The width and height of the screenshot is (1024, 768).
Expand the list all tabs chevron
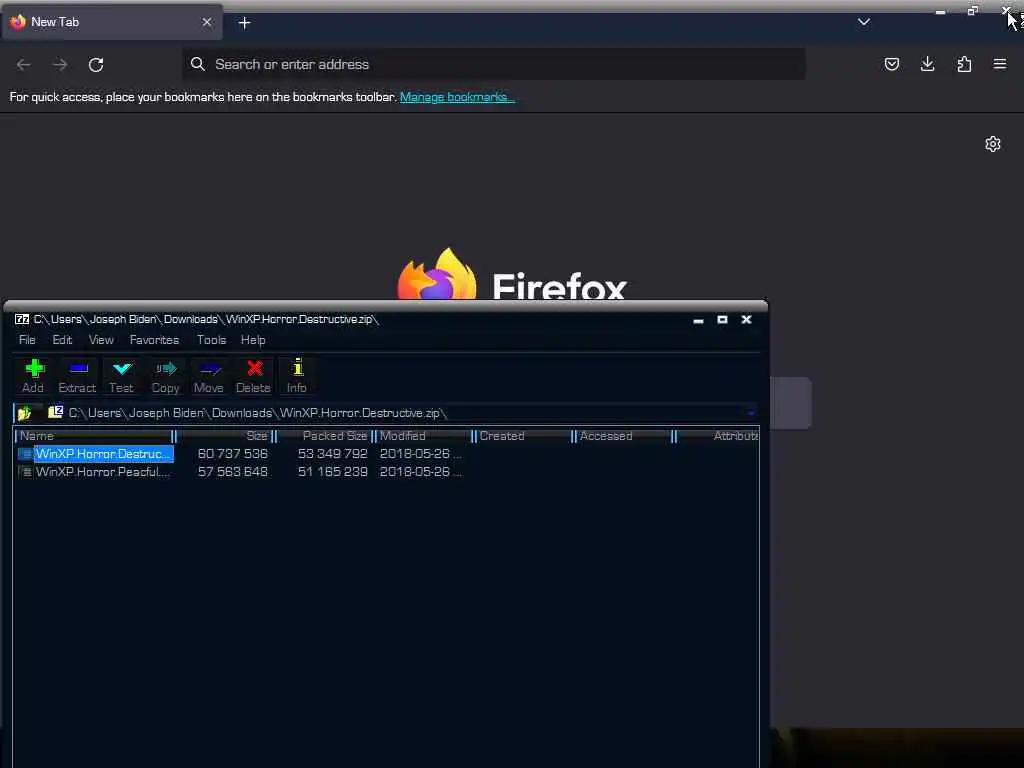point(863,22)
